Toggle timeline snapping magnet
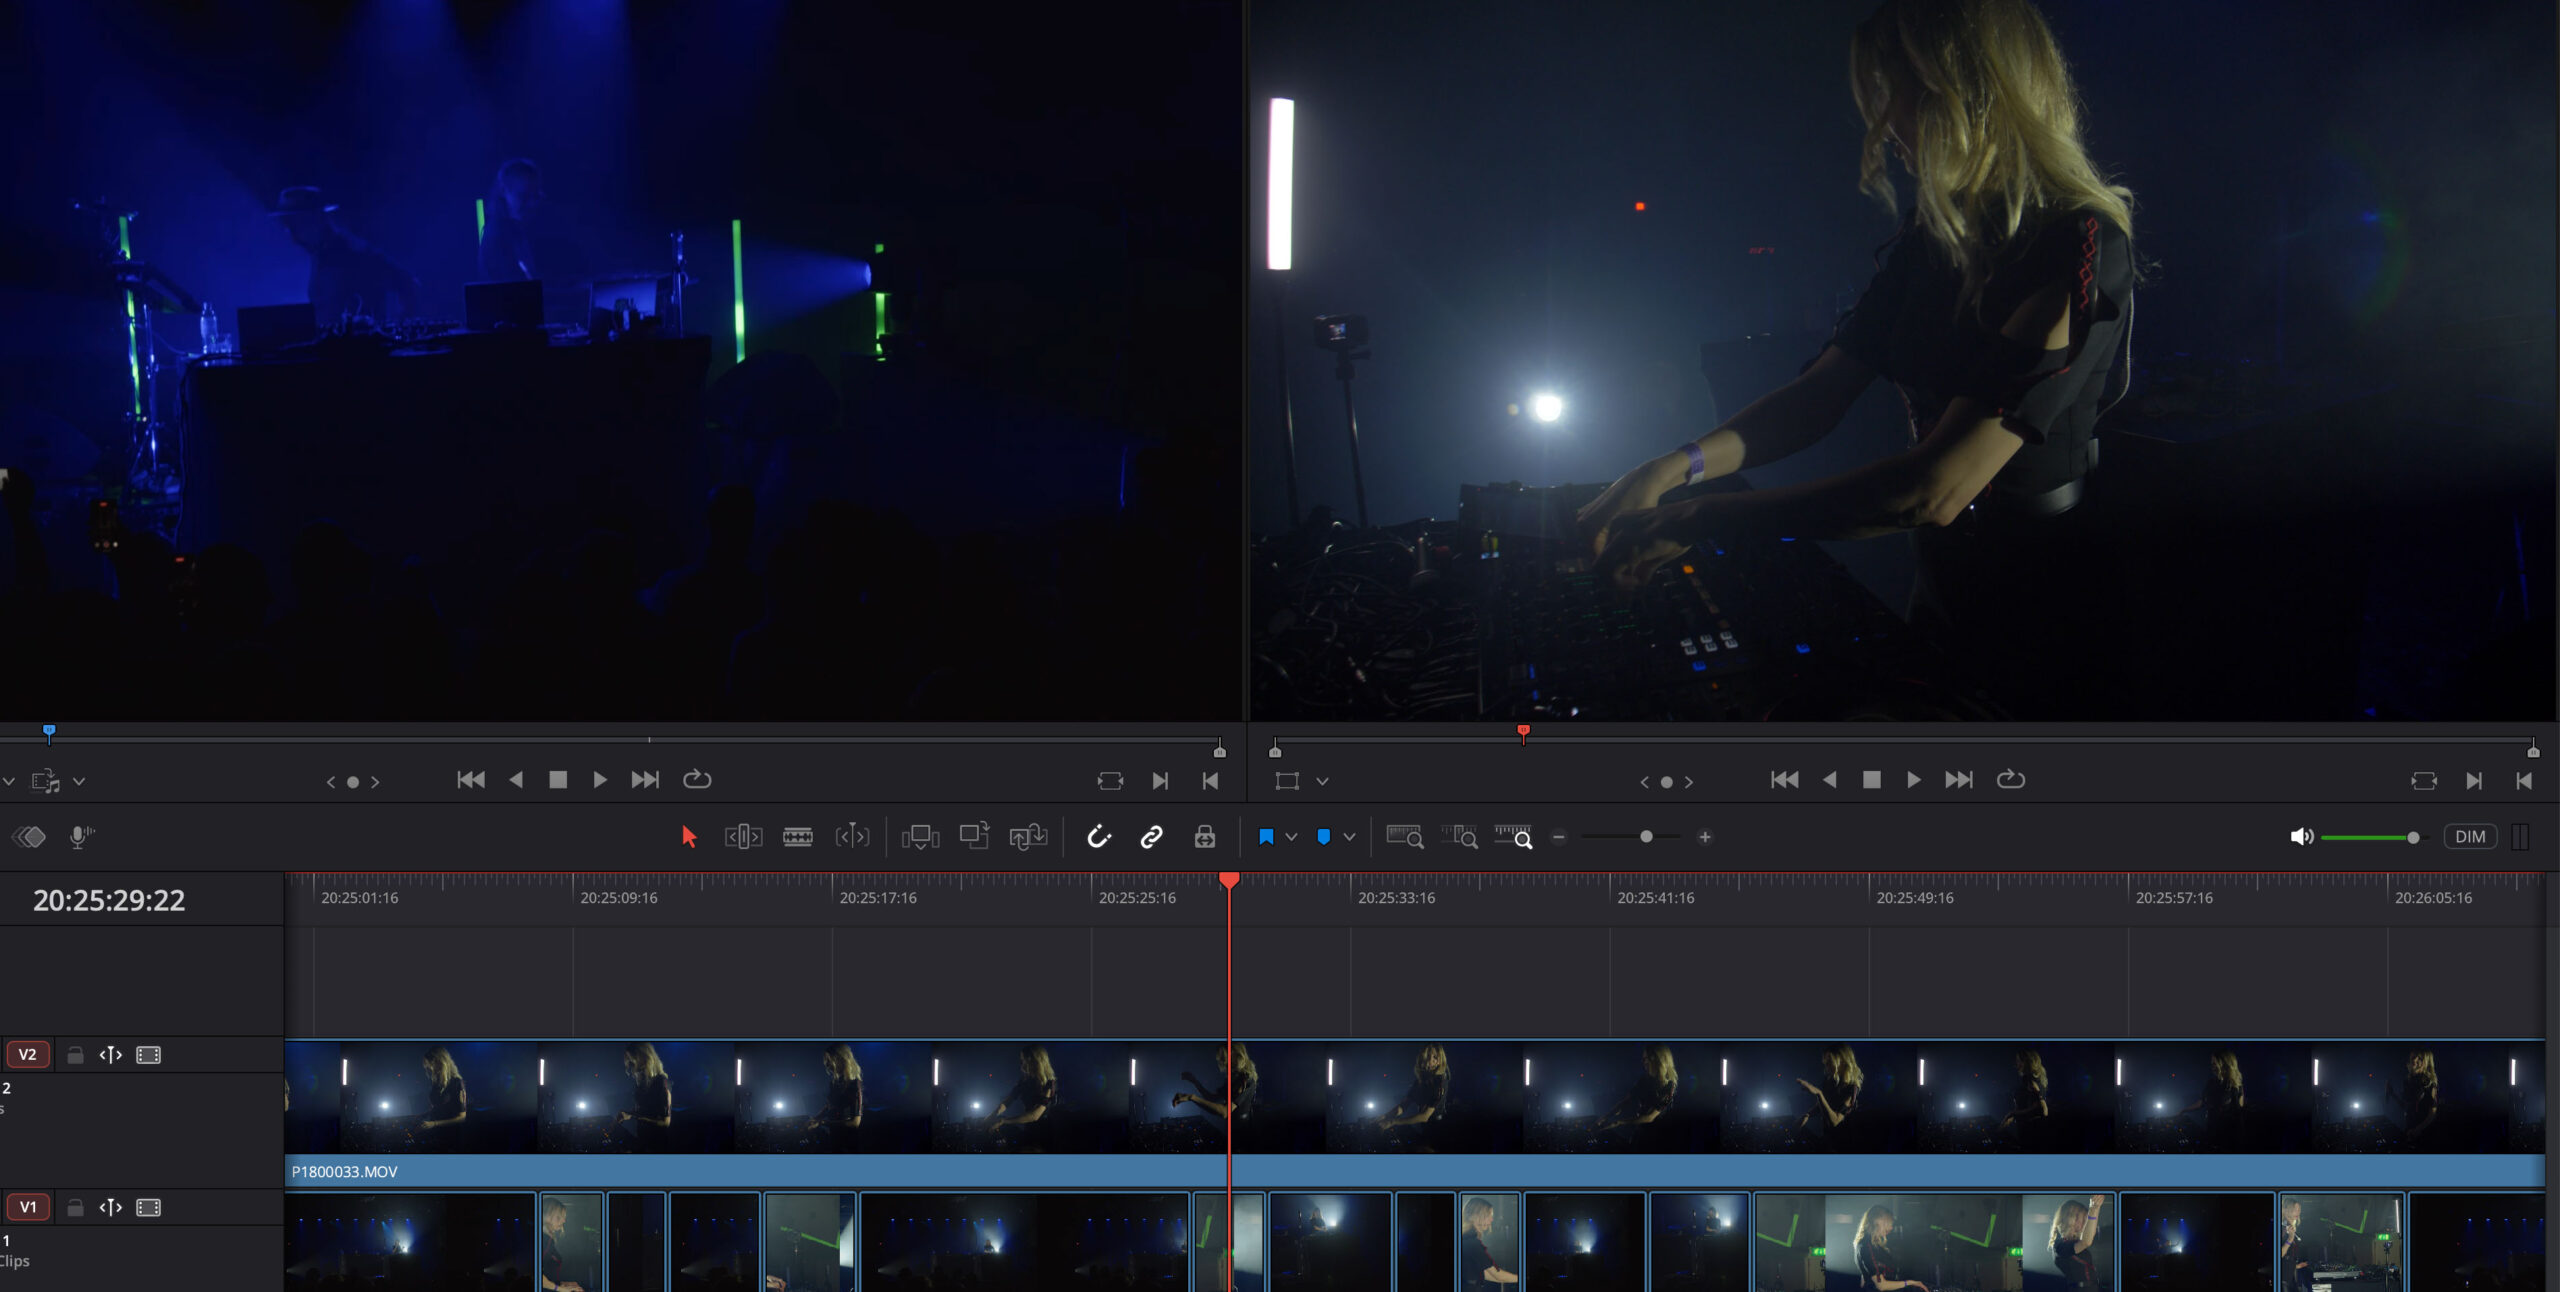The width and height of the screenshot is (2560, 1292). point(1099,837)
